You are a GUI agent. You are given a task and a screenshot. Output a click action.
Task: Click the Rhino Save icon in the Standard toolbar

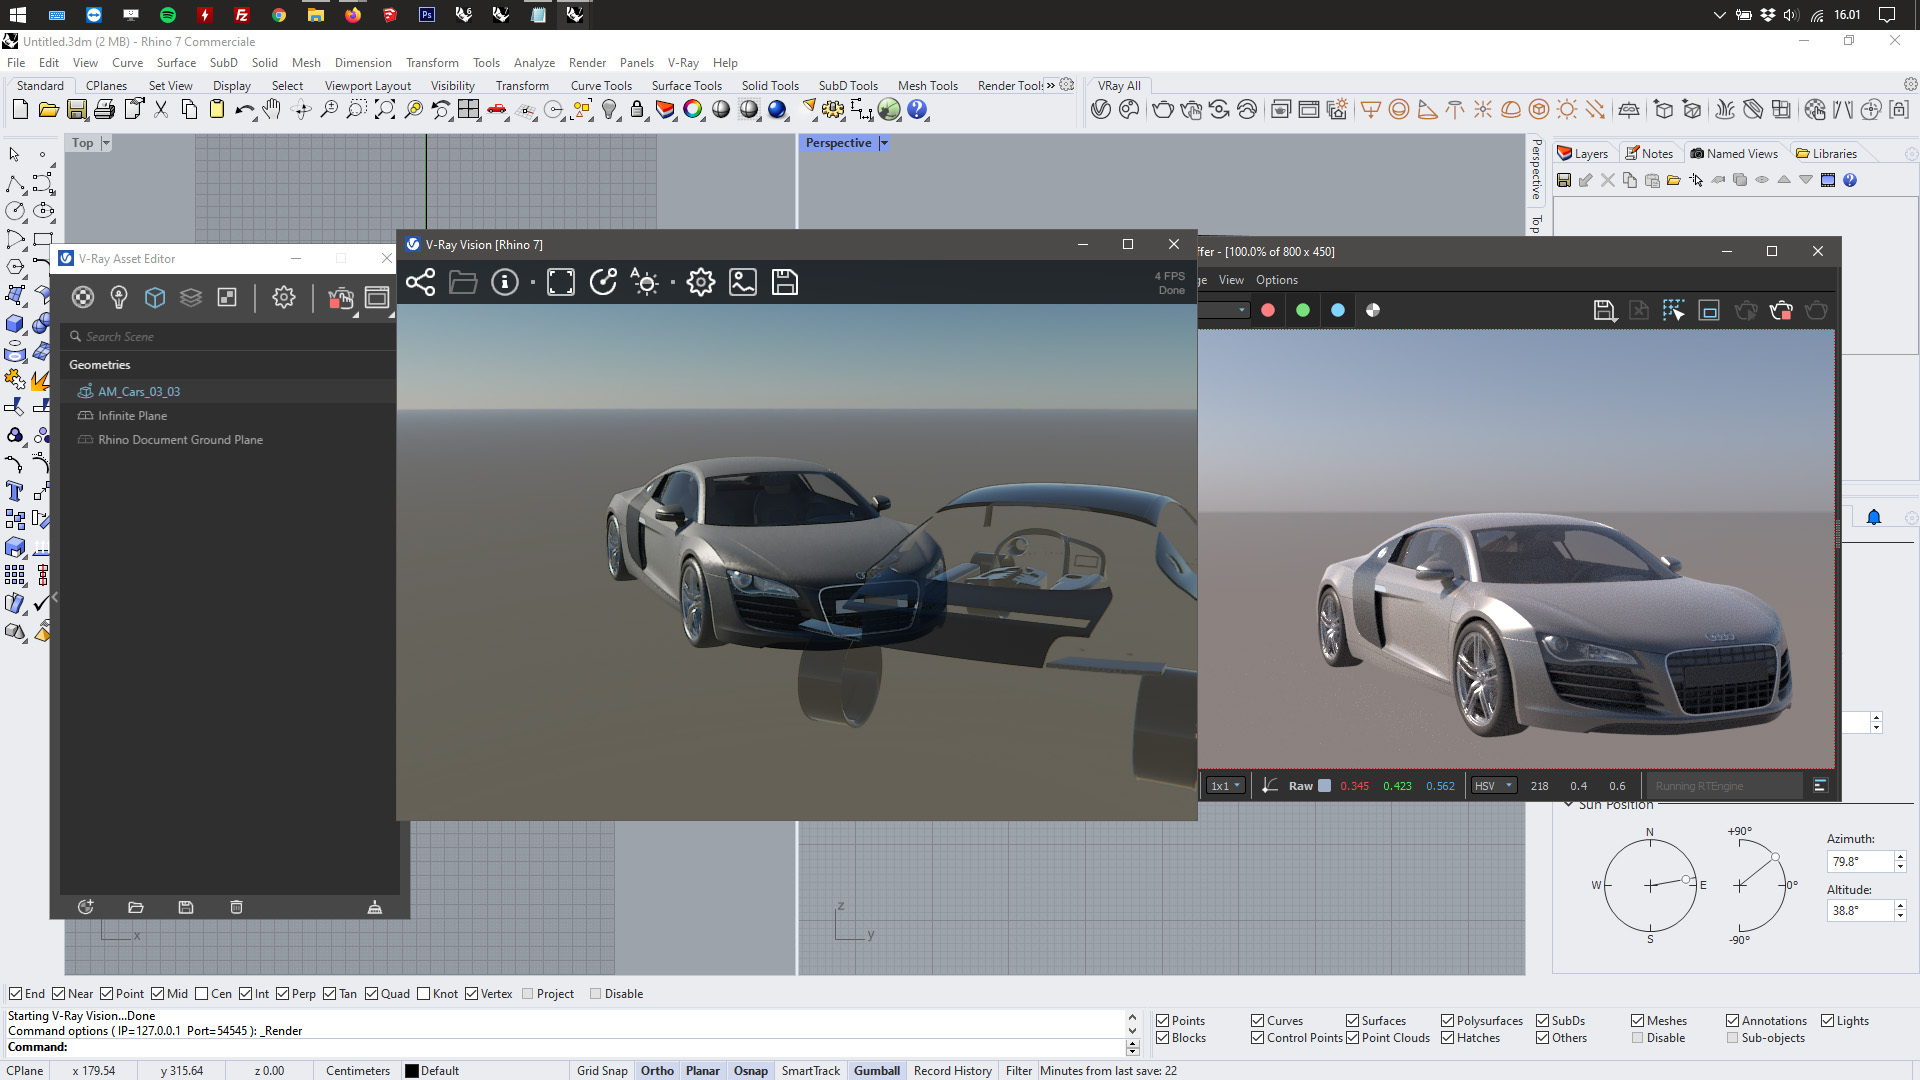(77, 110)
